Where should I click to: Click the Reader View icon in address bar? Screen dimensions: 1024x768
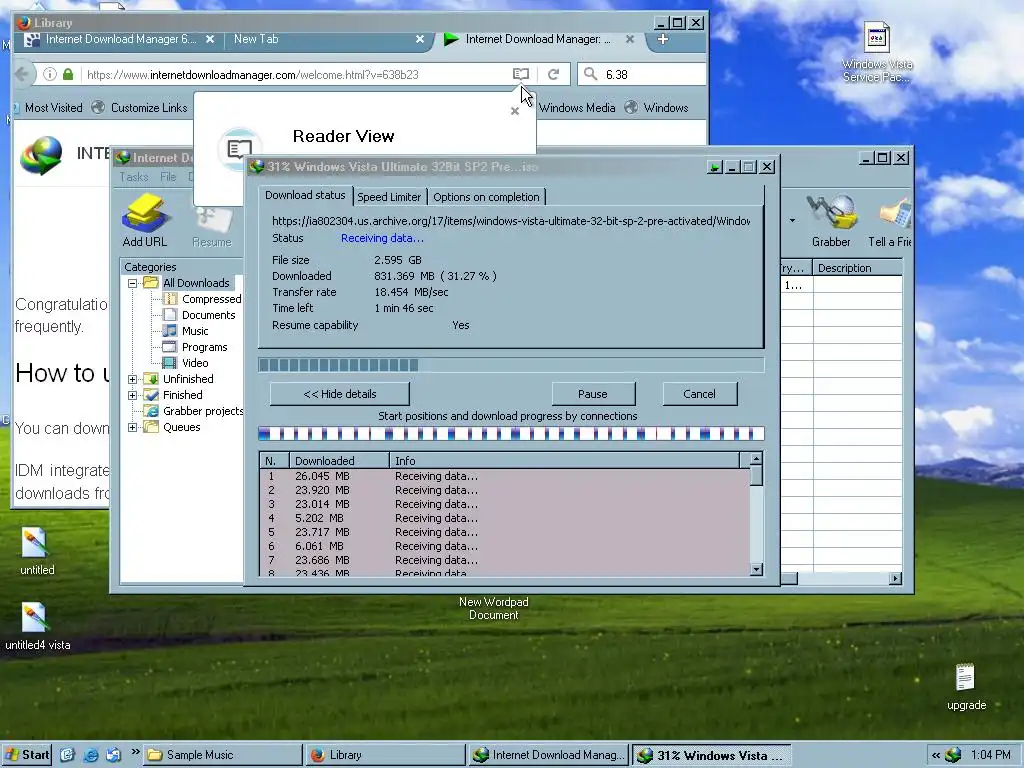point(520,74)
